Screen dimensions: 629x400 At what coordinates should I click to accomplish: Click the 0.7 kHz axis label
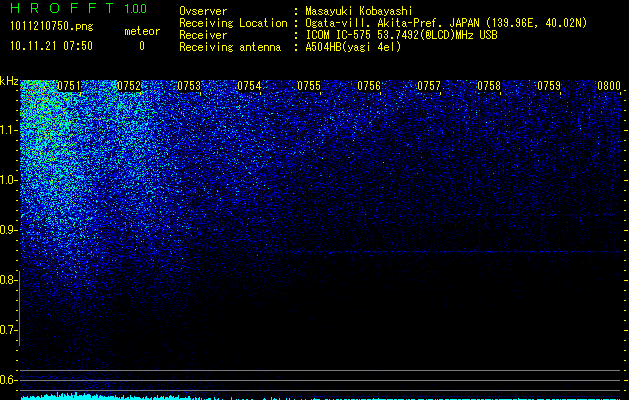click(x=8, y=330)
